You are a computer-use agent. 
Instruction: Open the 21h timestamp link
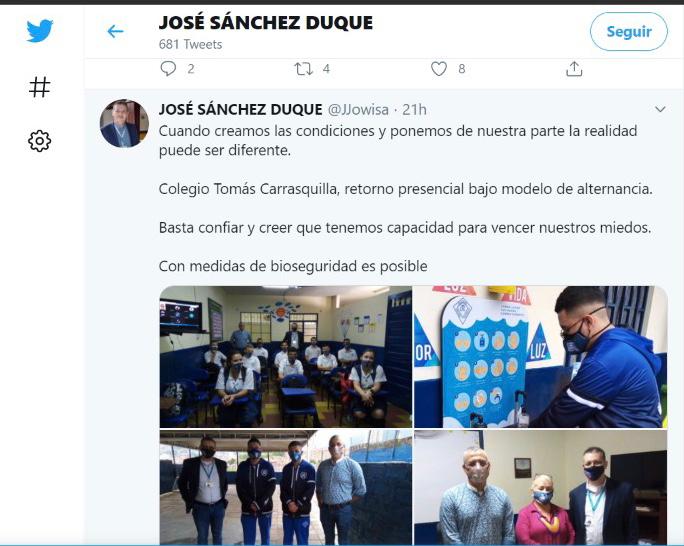pyautogui.click(x=414, y=109)
